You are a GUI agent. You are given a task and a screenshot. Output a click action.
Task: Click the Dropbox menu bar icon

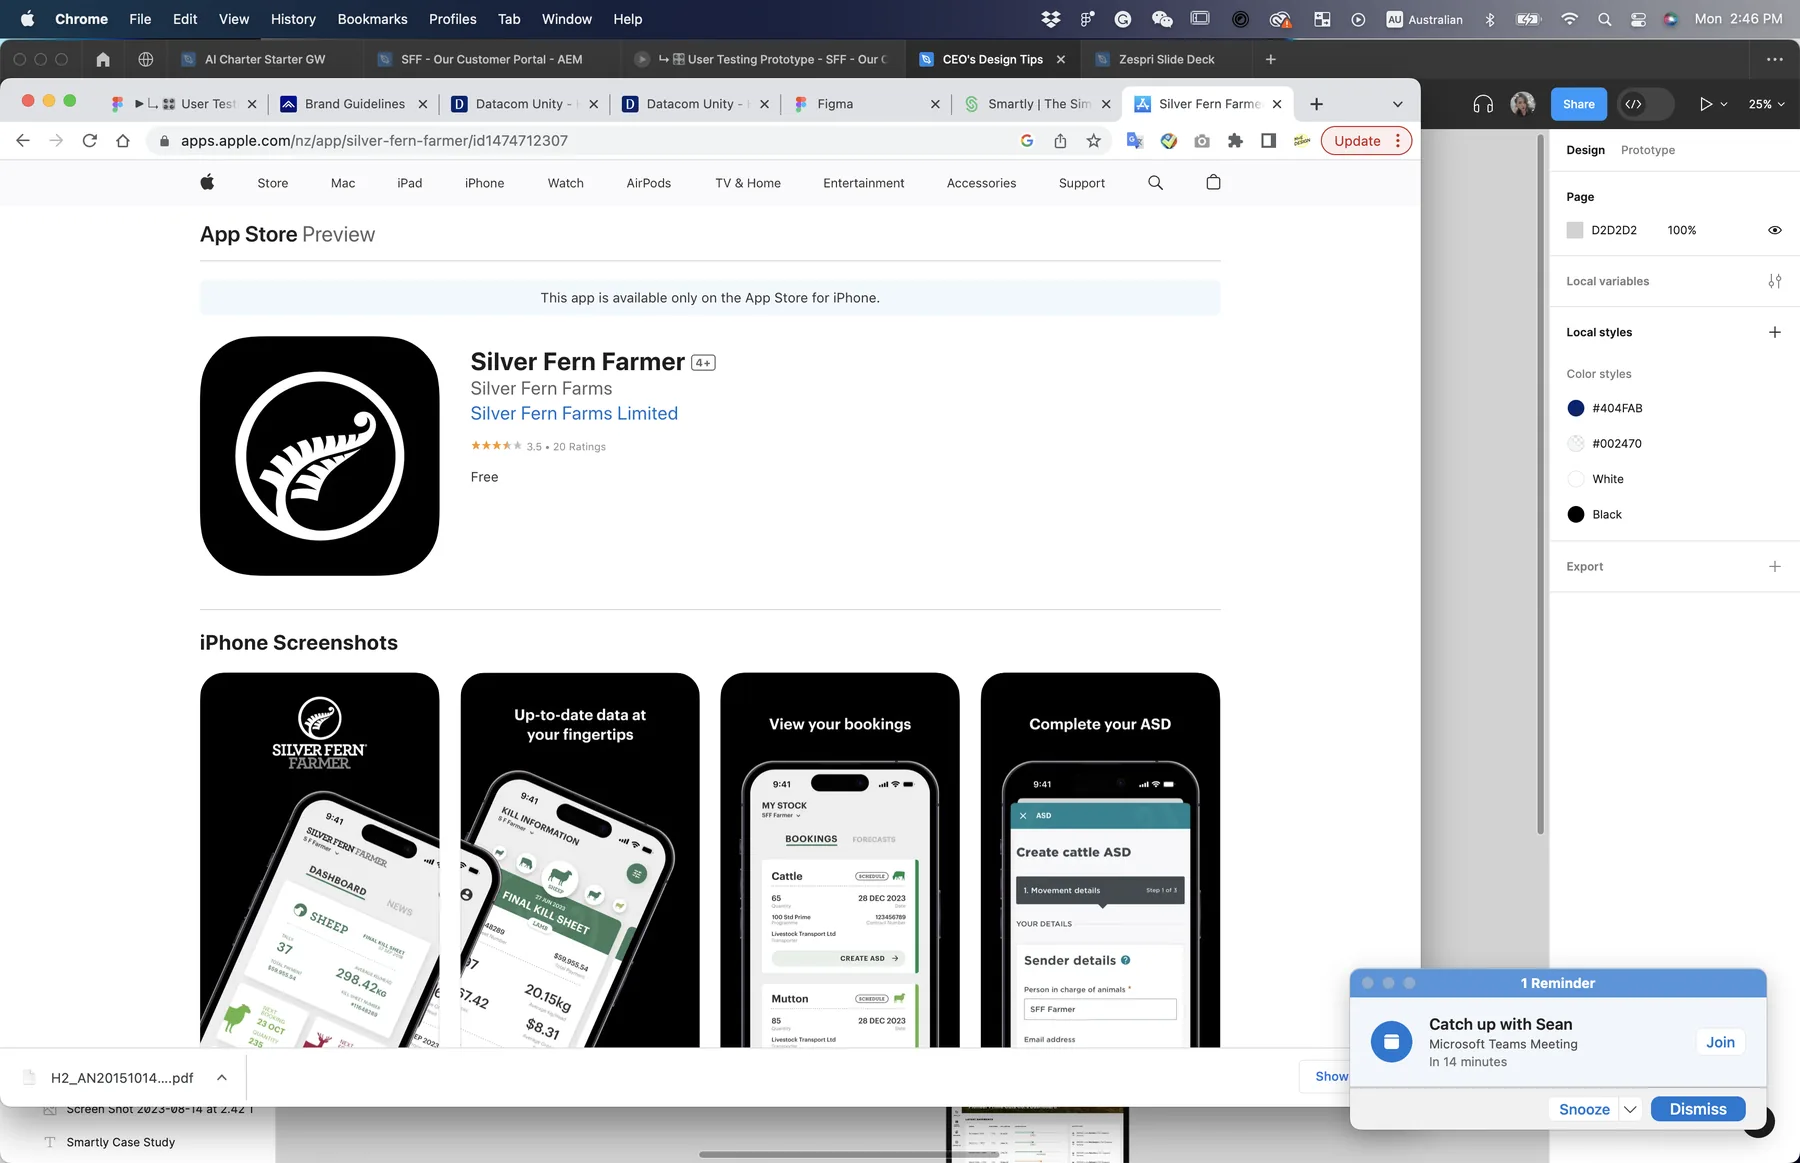pos(1050,19)
